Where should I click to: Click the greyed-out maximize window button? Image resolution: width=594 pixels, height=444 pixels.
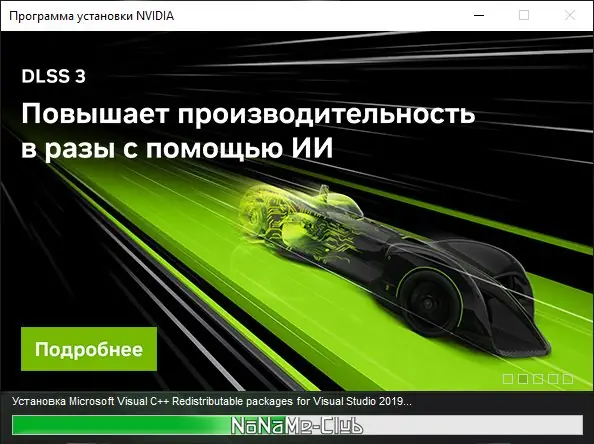[x=524, y=16]
